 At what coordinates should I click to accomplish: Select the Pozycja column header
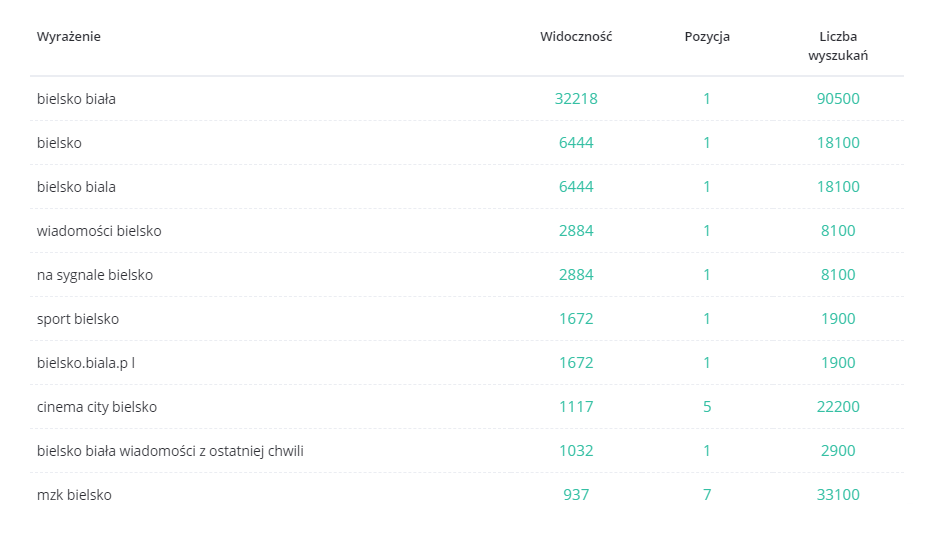pyautogui.click(x=707, y=37)
